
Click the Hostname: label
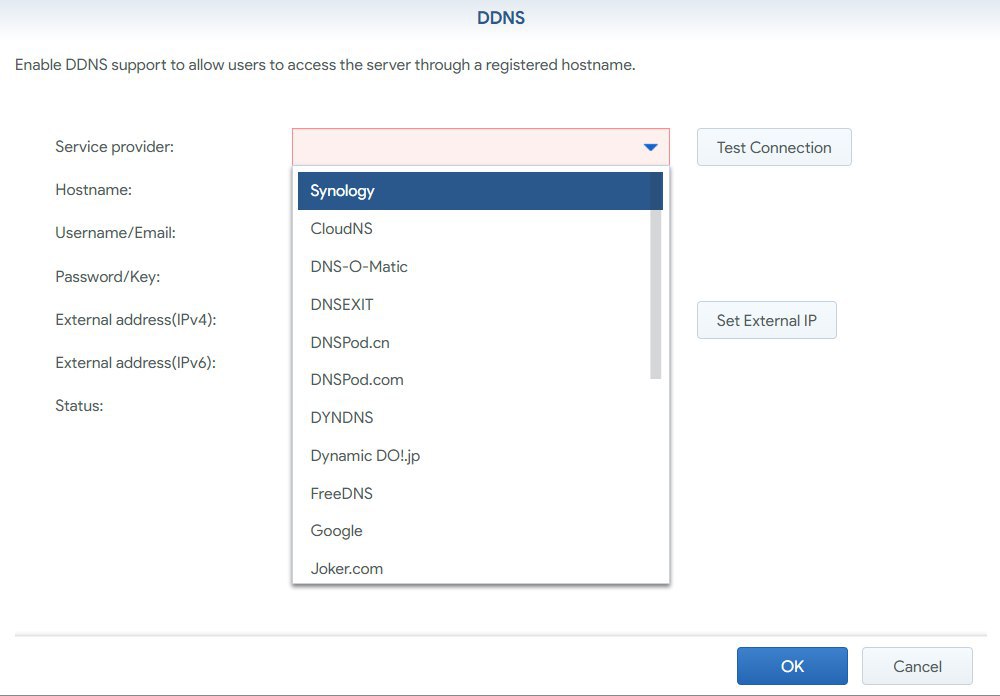(x=94, y=189)
